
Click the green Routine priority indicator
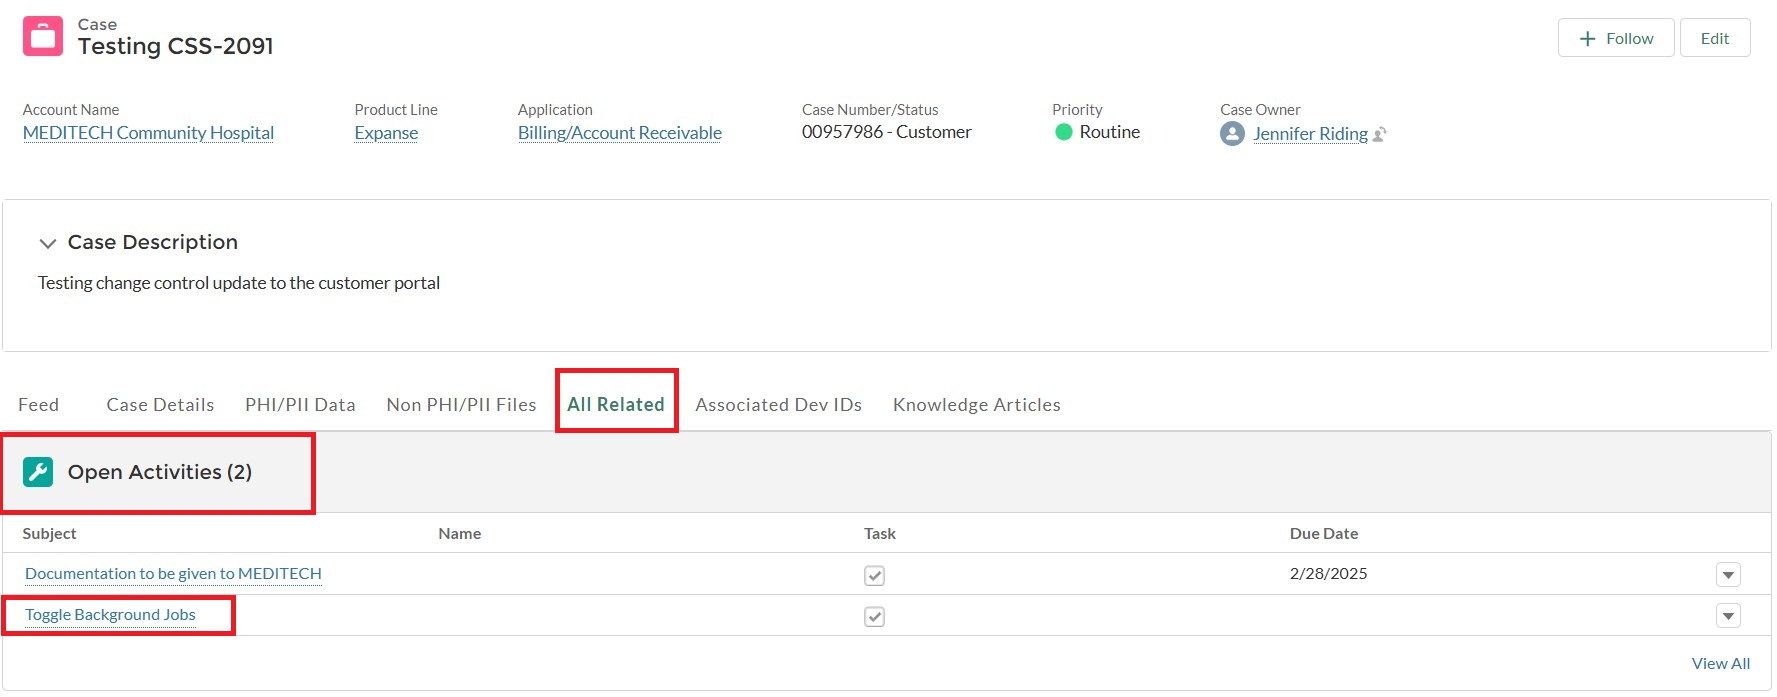[x=1064, y=132]
